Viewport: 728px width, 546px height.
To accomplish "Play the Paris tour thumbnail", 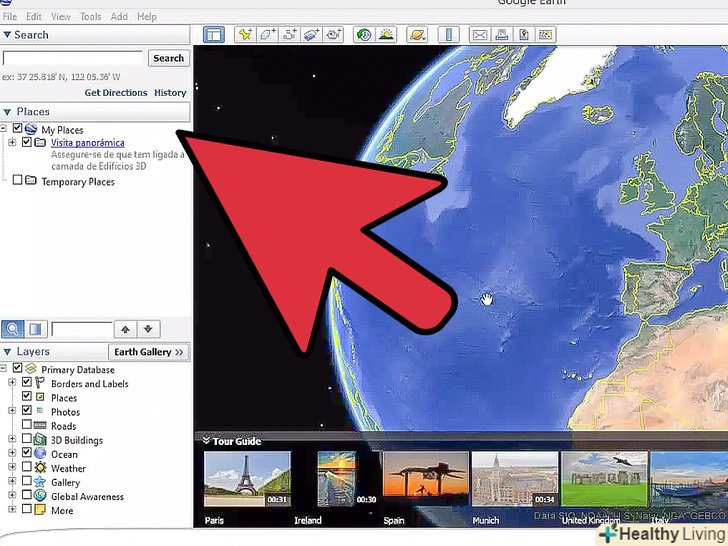I will click(x=247, y=479).
